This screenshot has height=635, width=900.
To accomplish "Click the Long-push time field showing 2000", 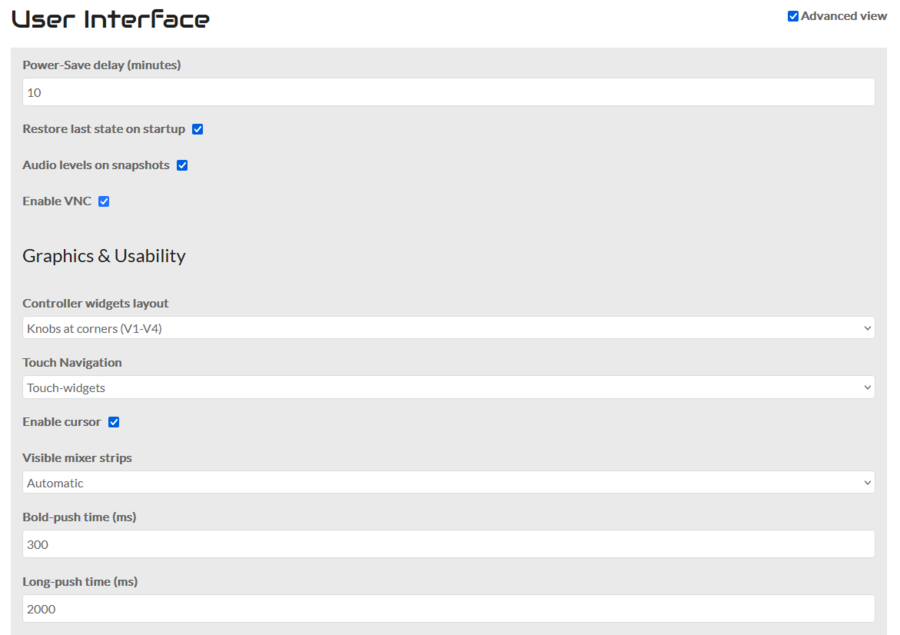I will point(448,609).
